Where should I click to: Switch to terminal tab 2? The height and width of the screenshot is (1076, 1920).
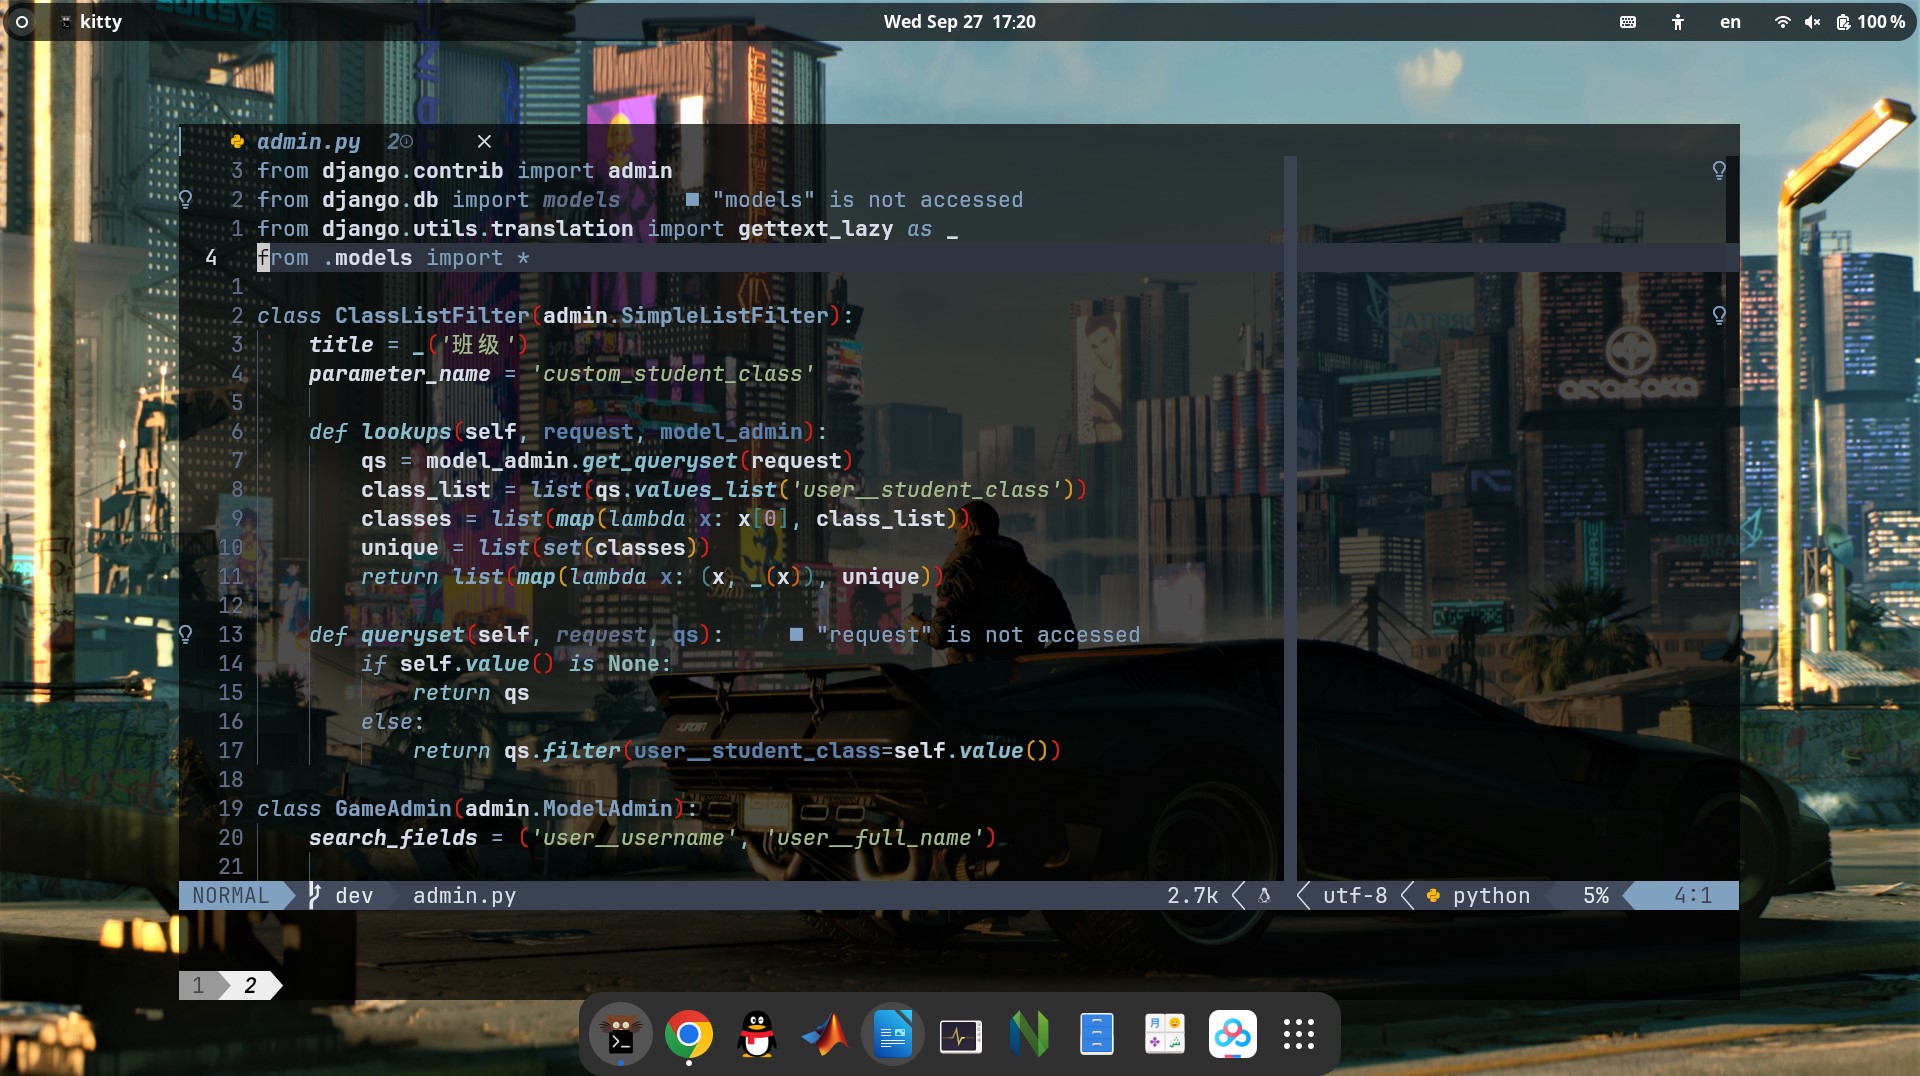tap(250, 985)
